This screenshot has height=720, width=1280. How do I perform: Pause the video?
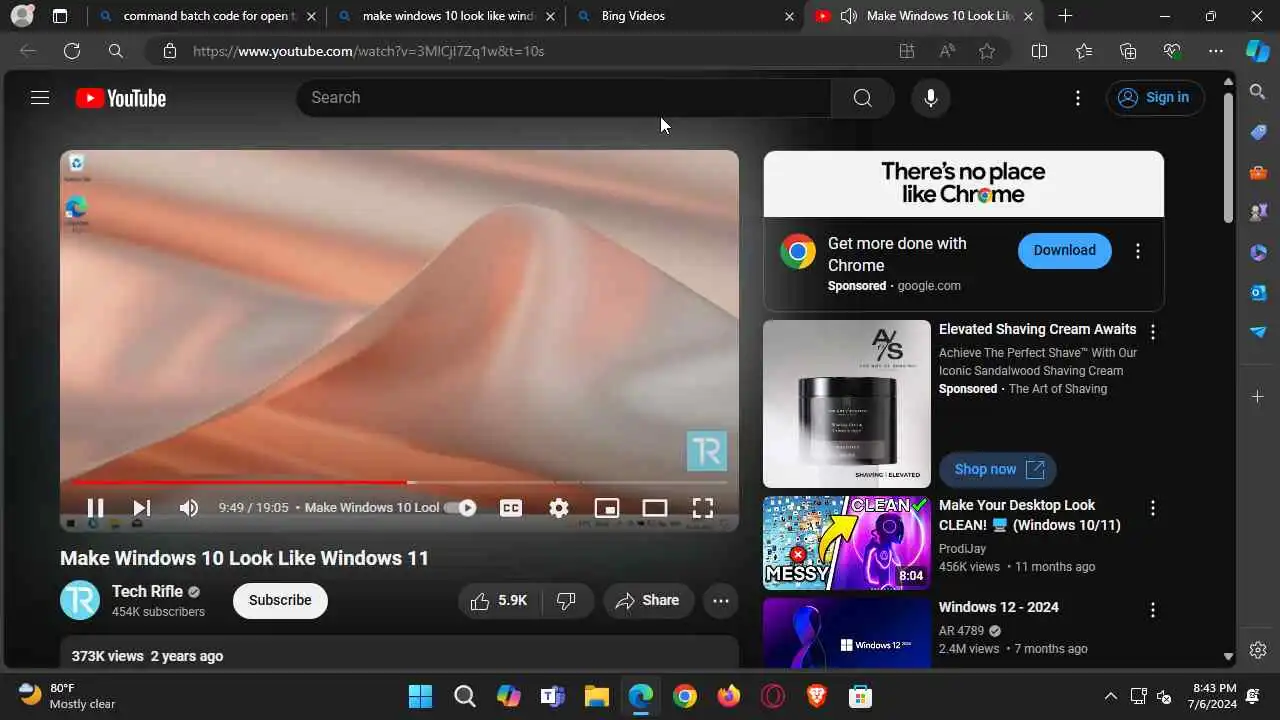[x=95, y=508]
